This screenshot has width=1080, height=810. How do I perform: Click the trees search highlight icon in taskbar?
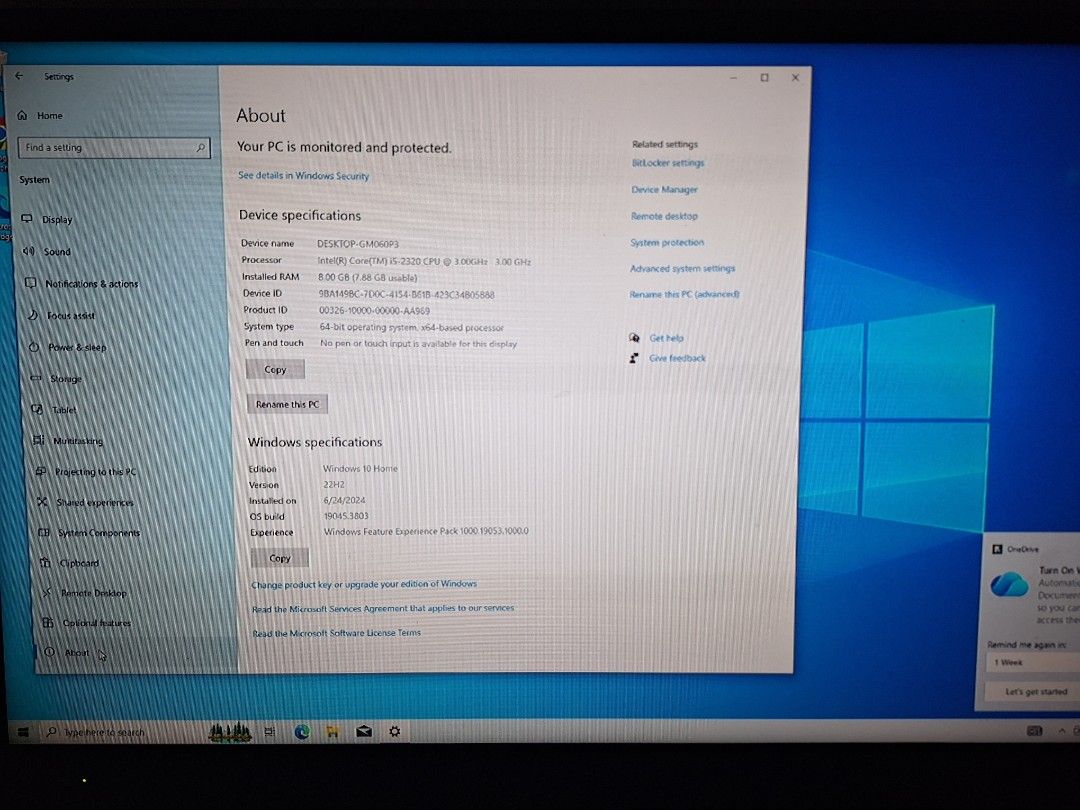point(230,732)
